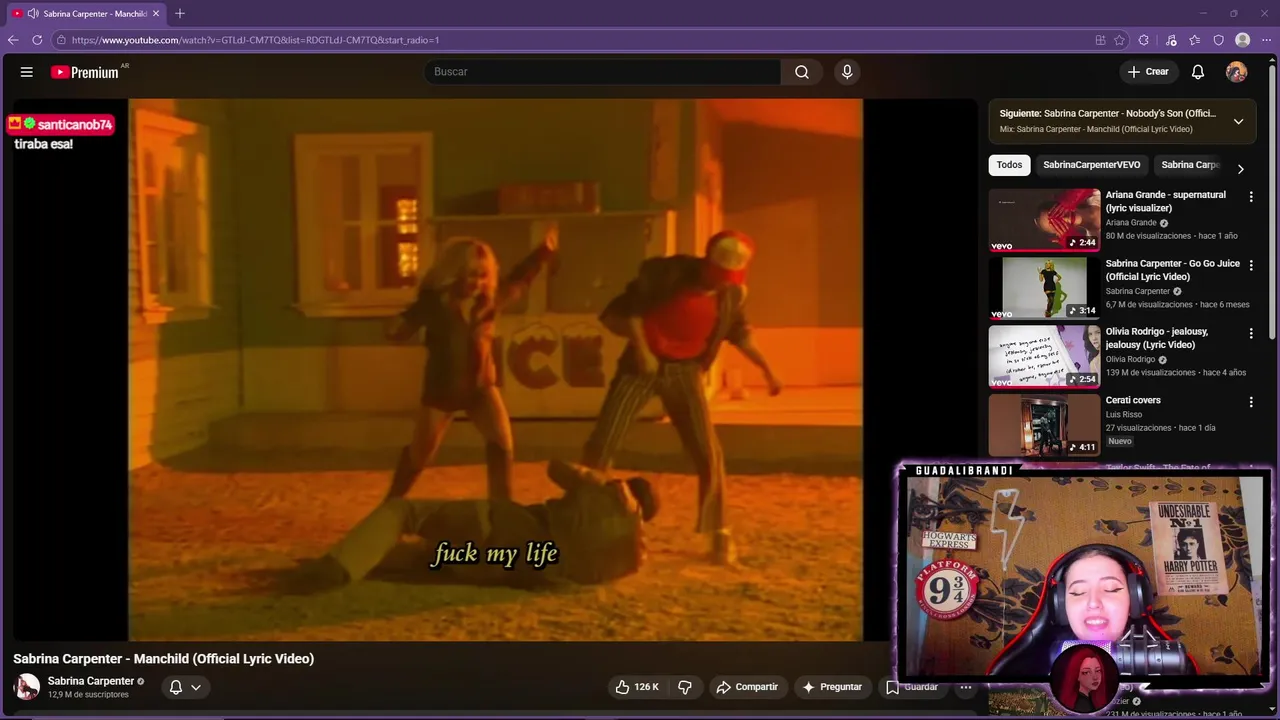Screen dimensions: 1280x720
Task: Open the favorites list icon
Action: click(1195, 40)
